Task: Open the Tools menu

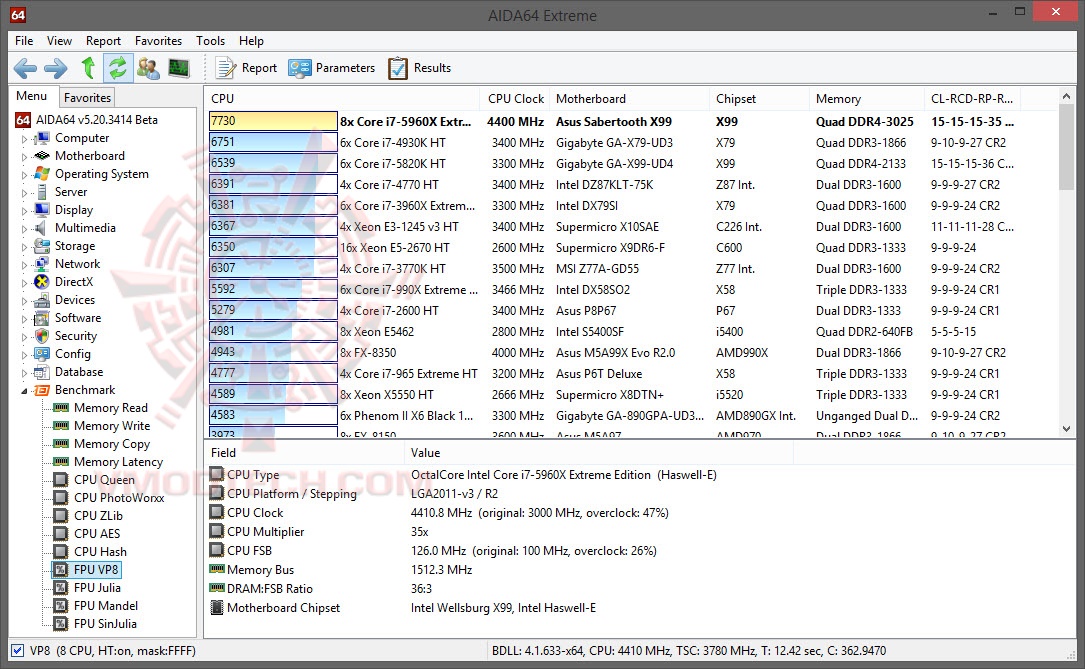Action: [x=210, y=41]
